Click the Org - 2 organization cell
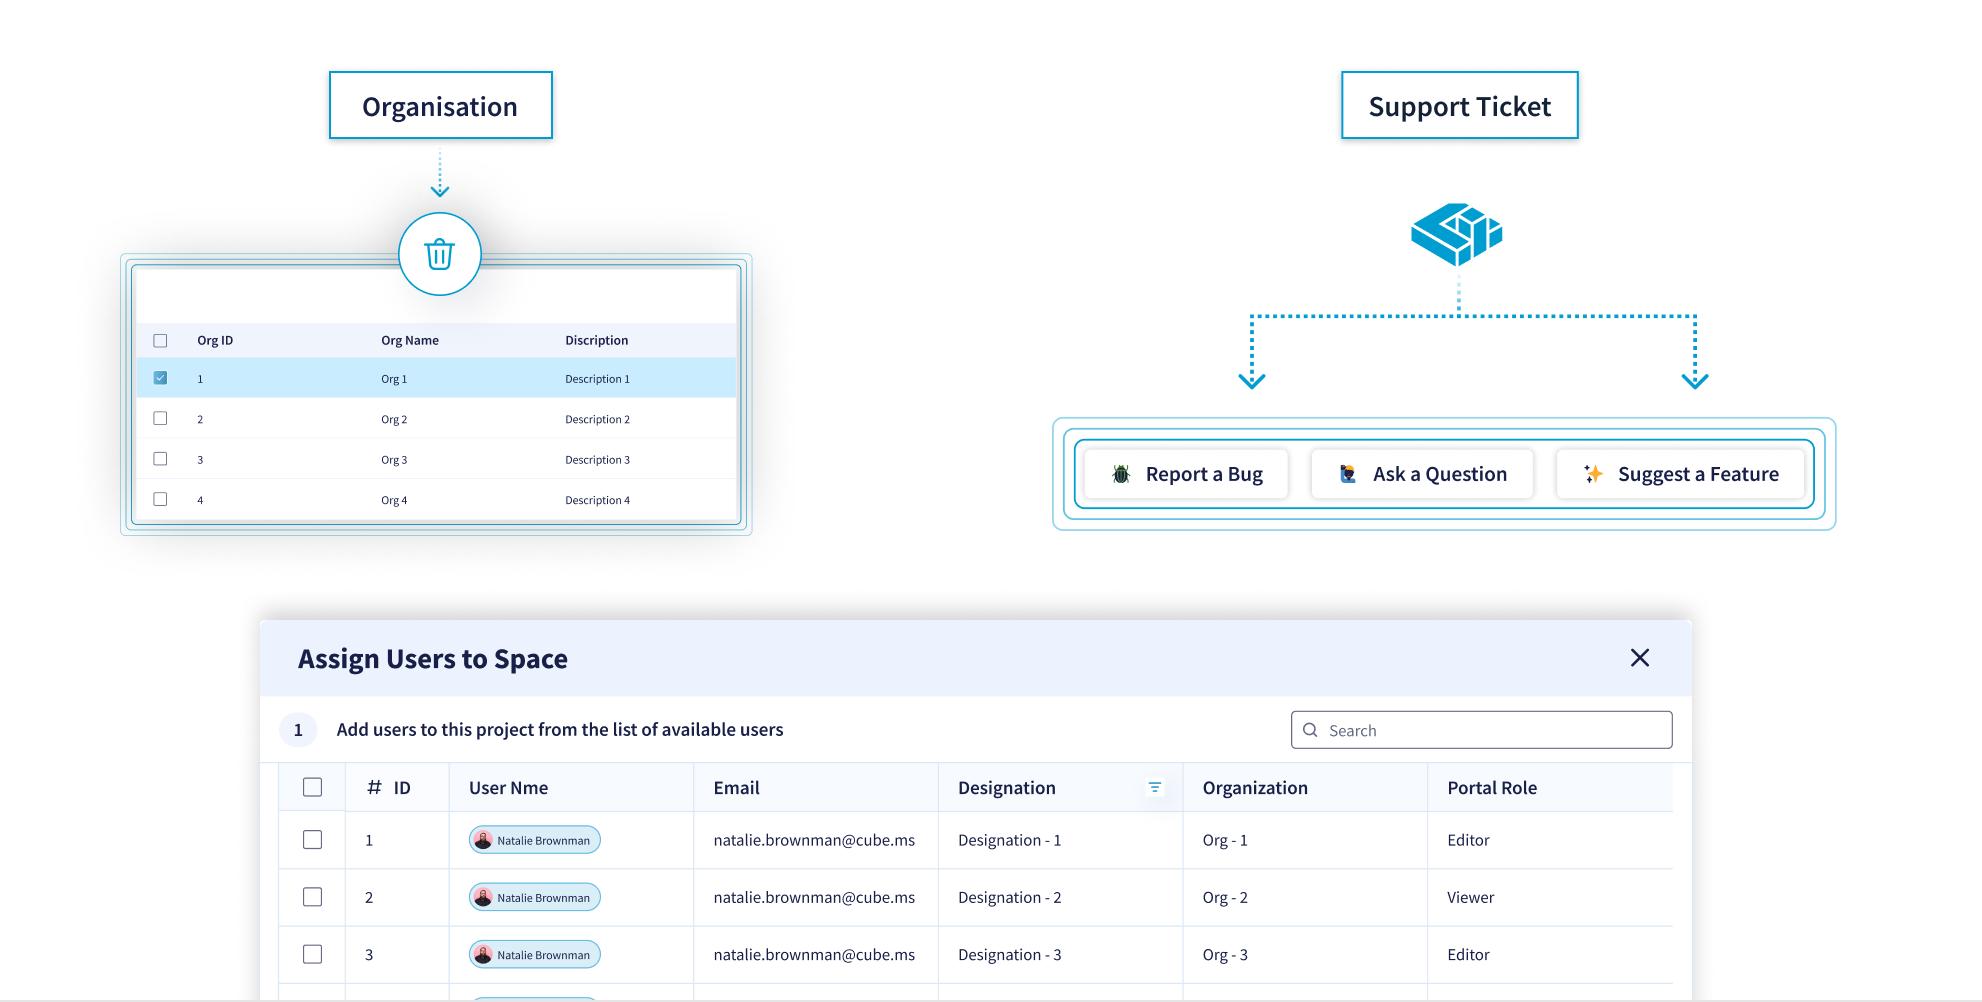 (x=1225, y=897)
